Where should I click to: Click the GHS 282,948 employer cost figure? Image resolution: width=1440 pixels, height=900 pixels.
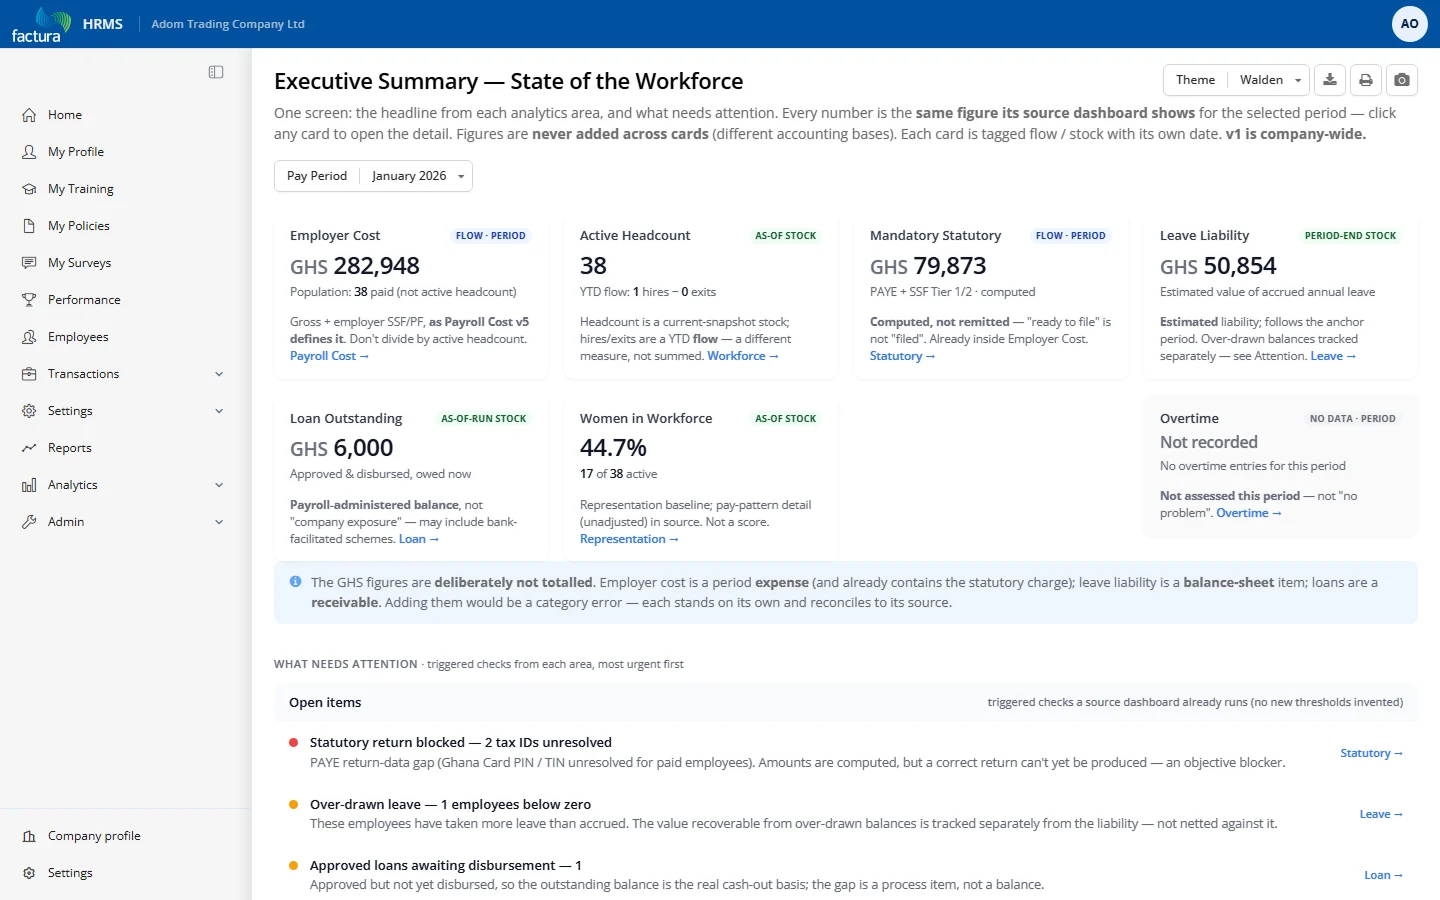point(355,266)
